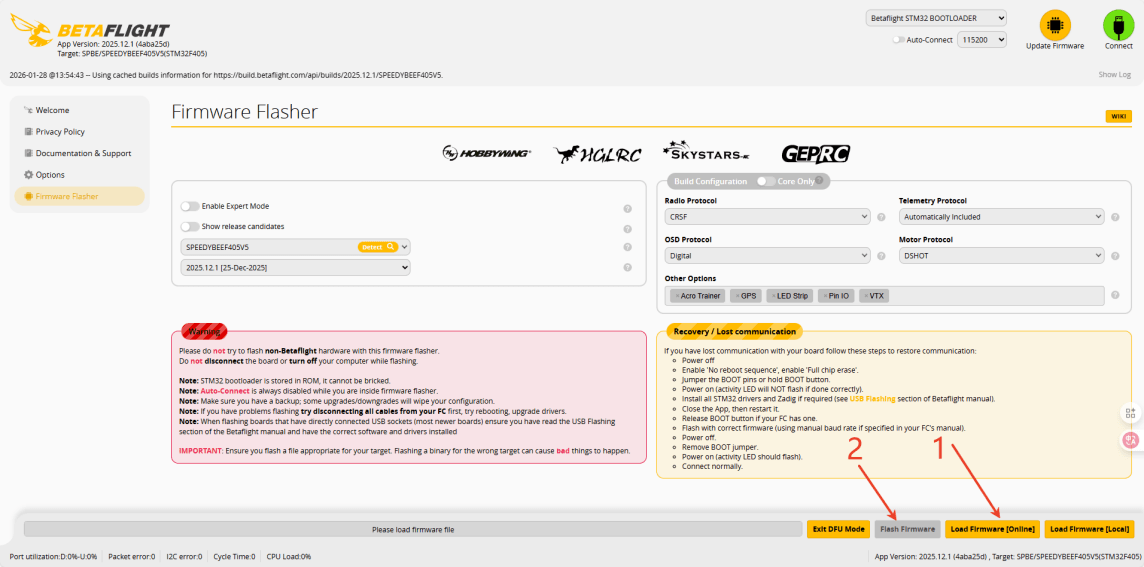Toggle Show release candidates switch
The height and width of the screenshot is (567, 1144).
188,227
